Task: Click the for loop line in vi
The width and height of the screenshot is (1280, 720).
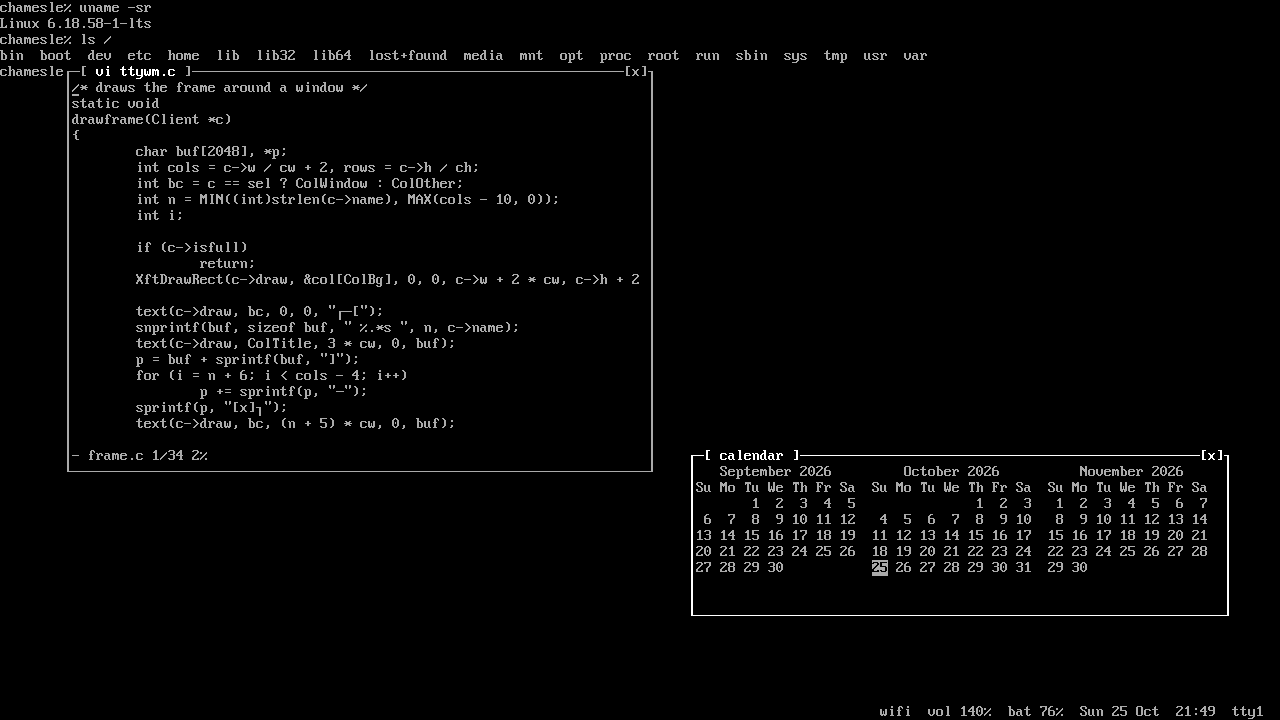Action: [x=272, y=376]
